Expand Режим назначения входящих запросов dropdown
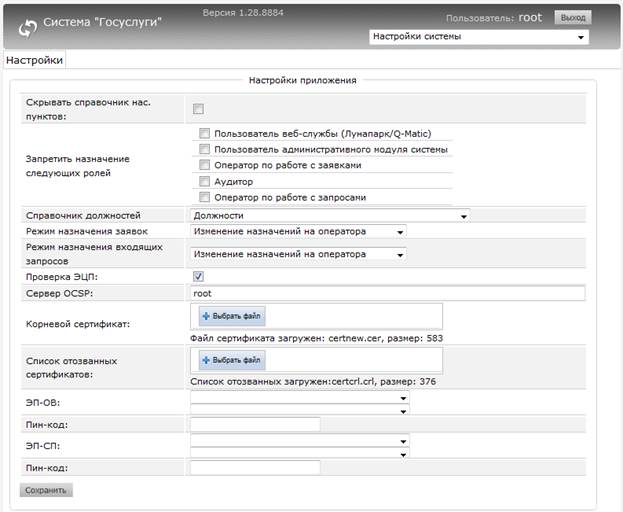Image resolution: width=623 pixels, height=512 pixels. (299, 254)
